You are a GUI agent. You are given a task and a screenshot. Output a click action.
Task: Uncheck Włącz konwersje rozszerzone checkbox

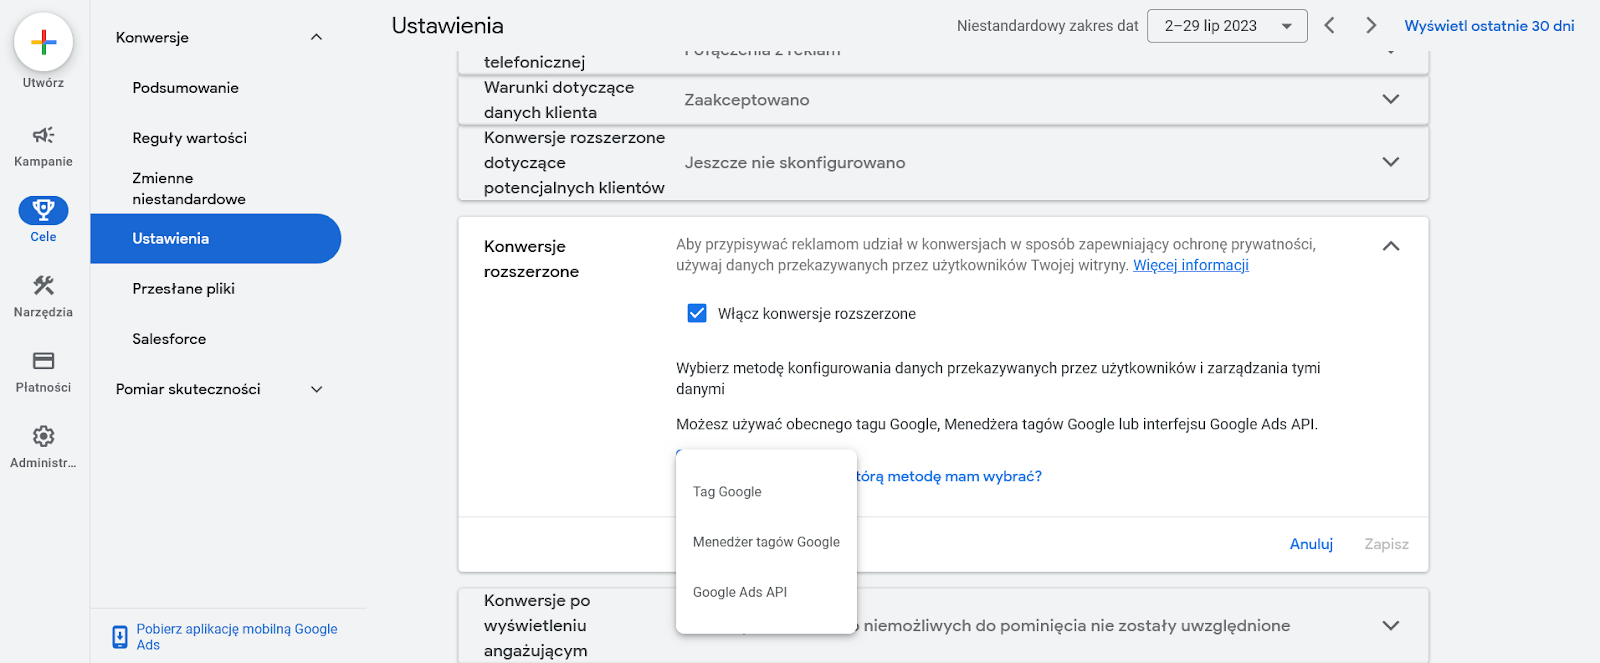697,313
